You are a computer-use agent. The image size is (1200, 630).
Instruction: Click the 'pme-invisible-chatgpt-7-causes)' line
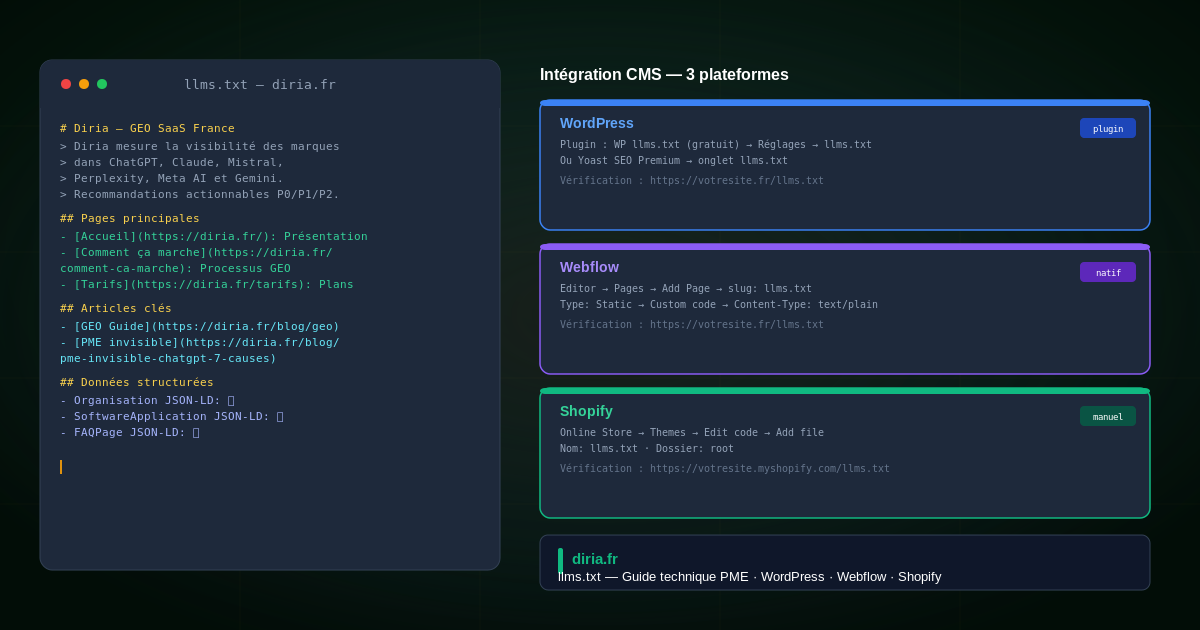[168, 358]
